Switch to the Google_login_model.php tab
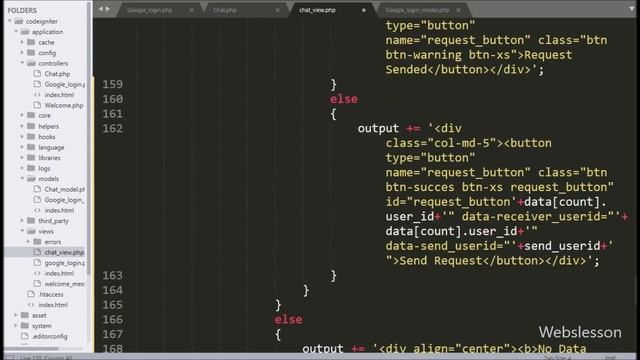640x360 pixels. pyautogui.click(x=417, y=10)
